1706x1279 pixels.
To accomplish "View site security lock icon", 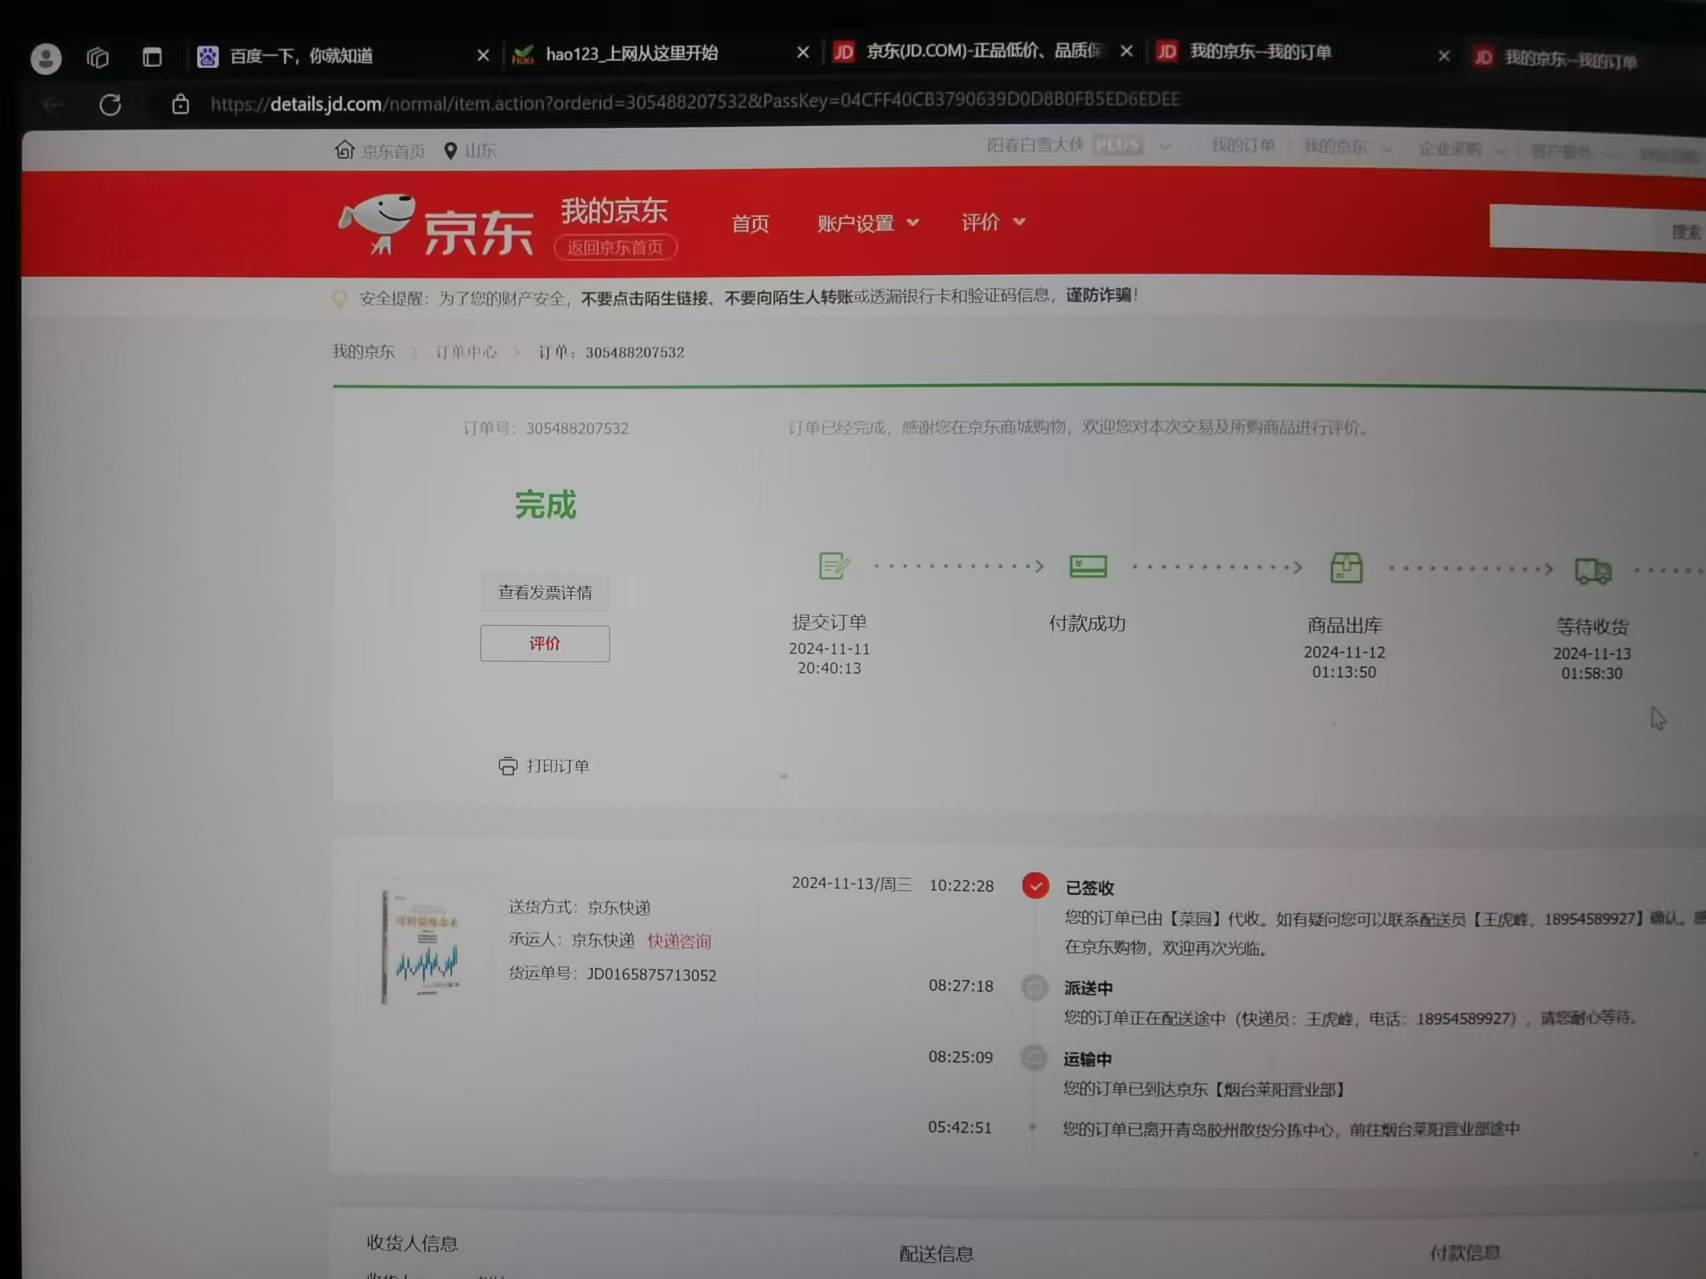I will 180,104.
